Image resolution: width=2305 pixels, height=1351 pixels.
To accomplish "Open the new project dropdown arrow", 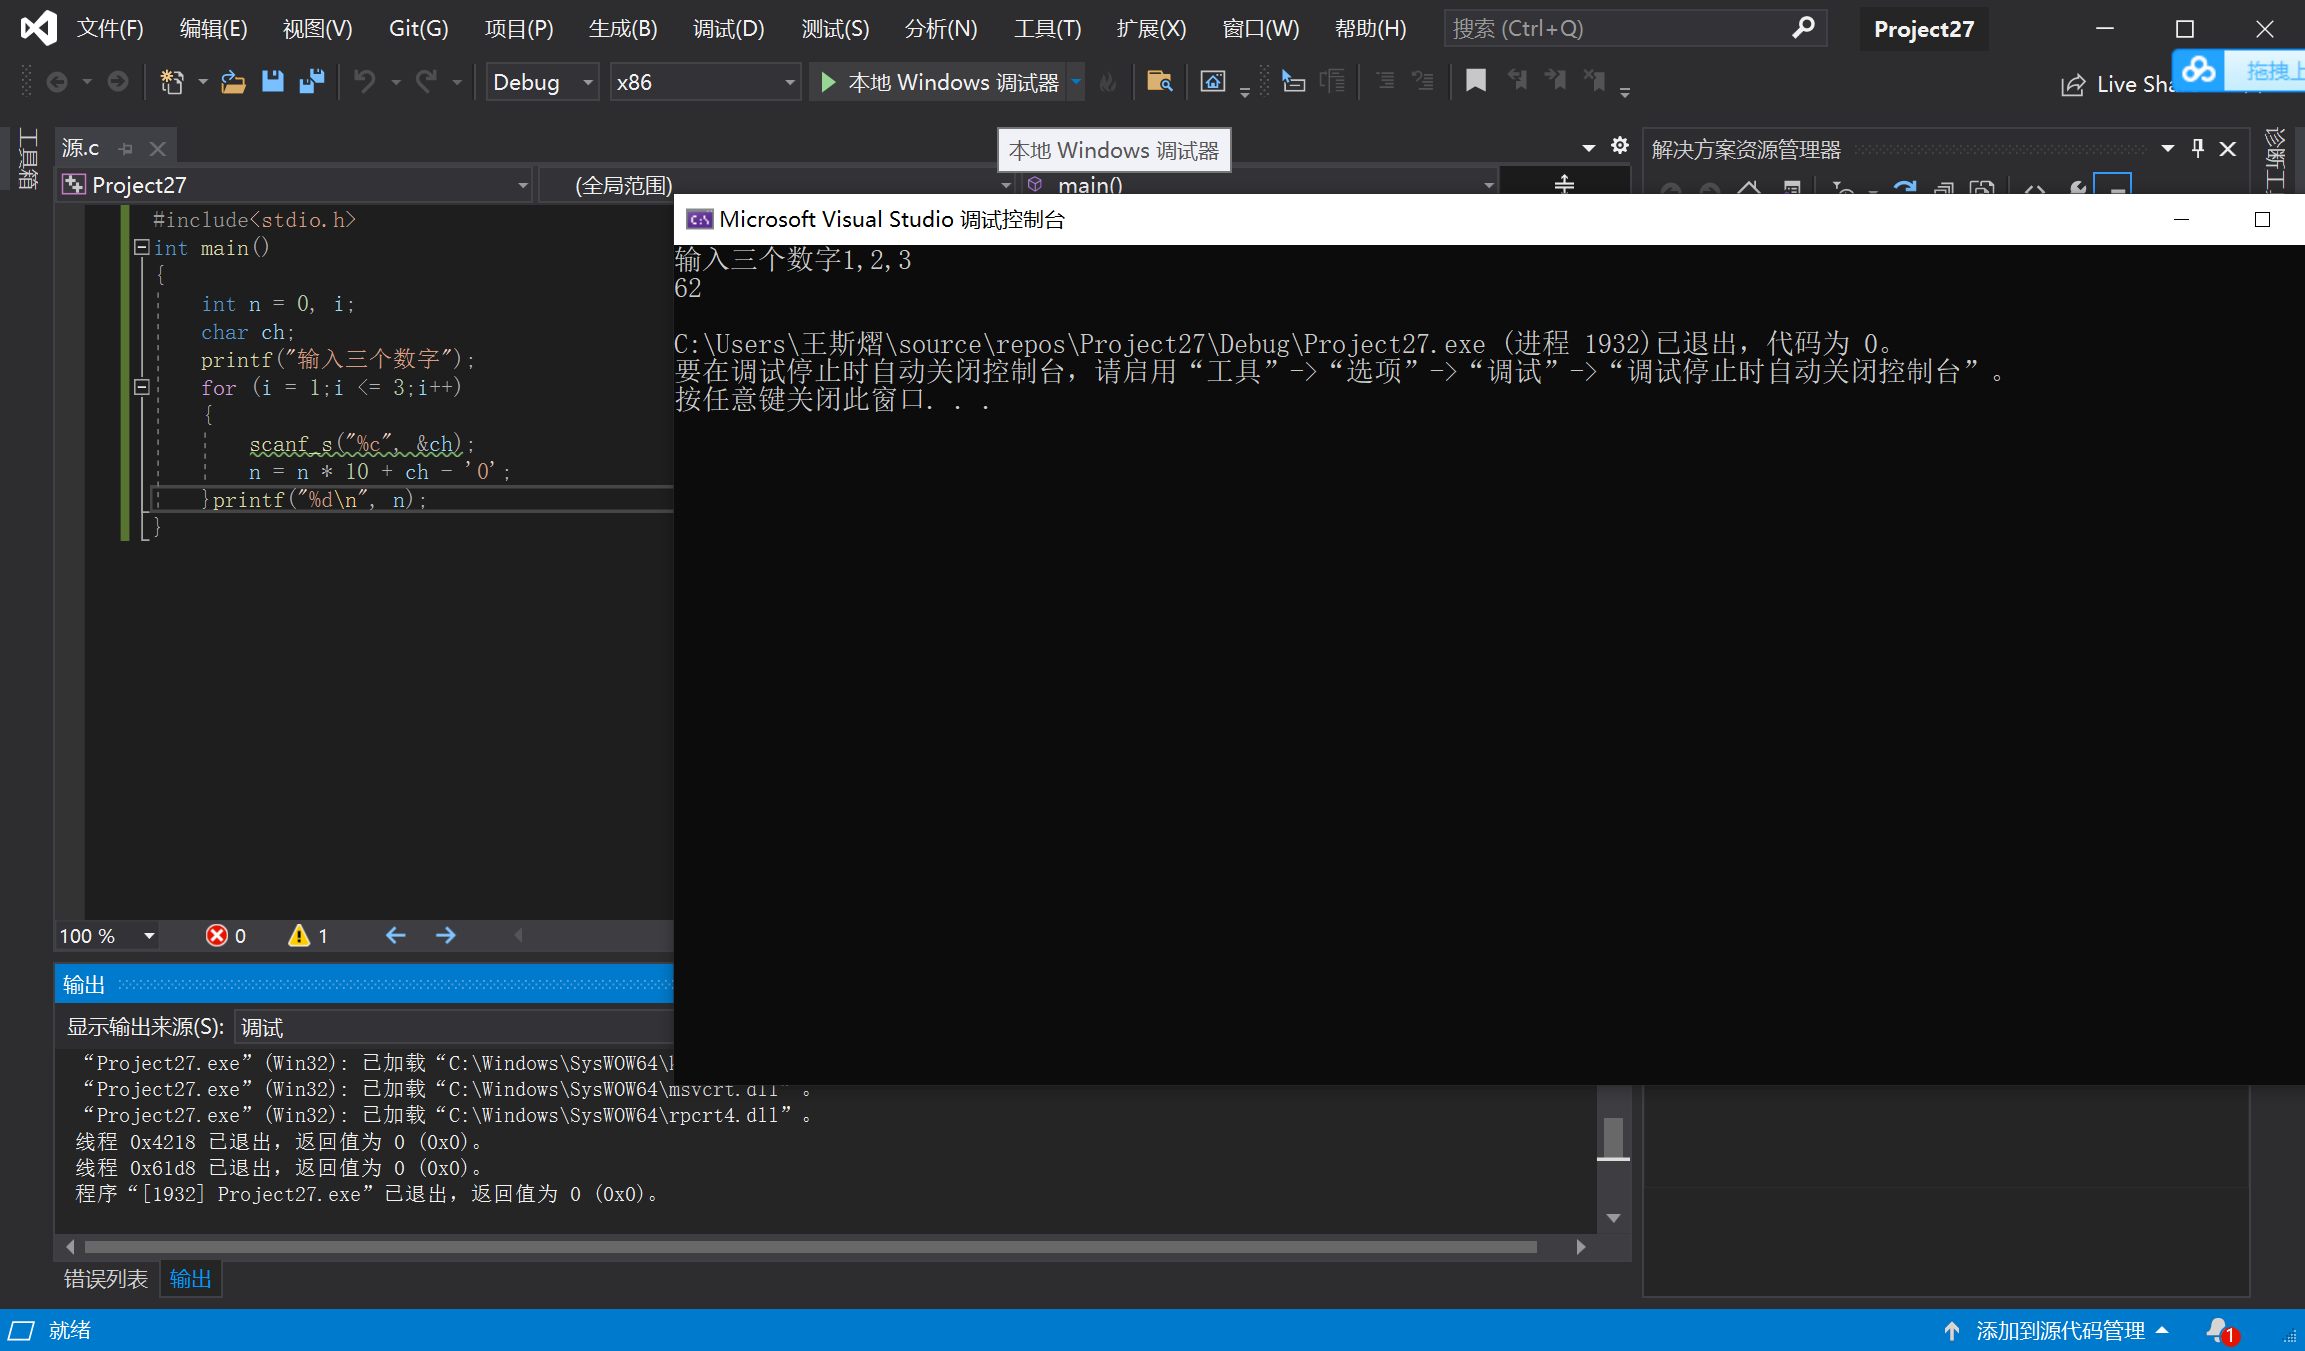I will 202,82.
